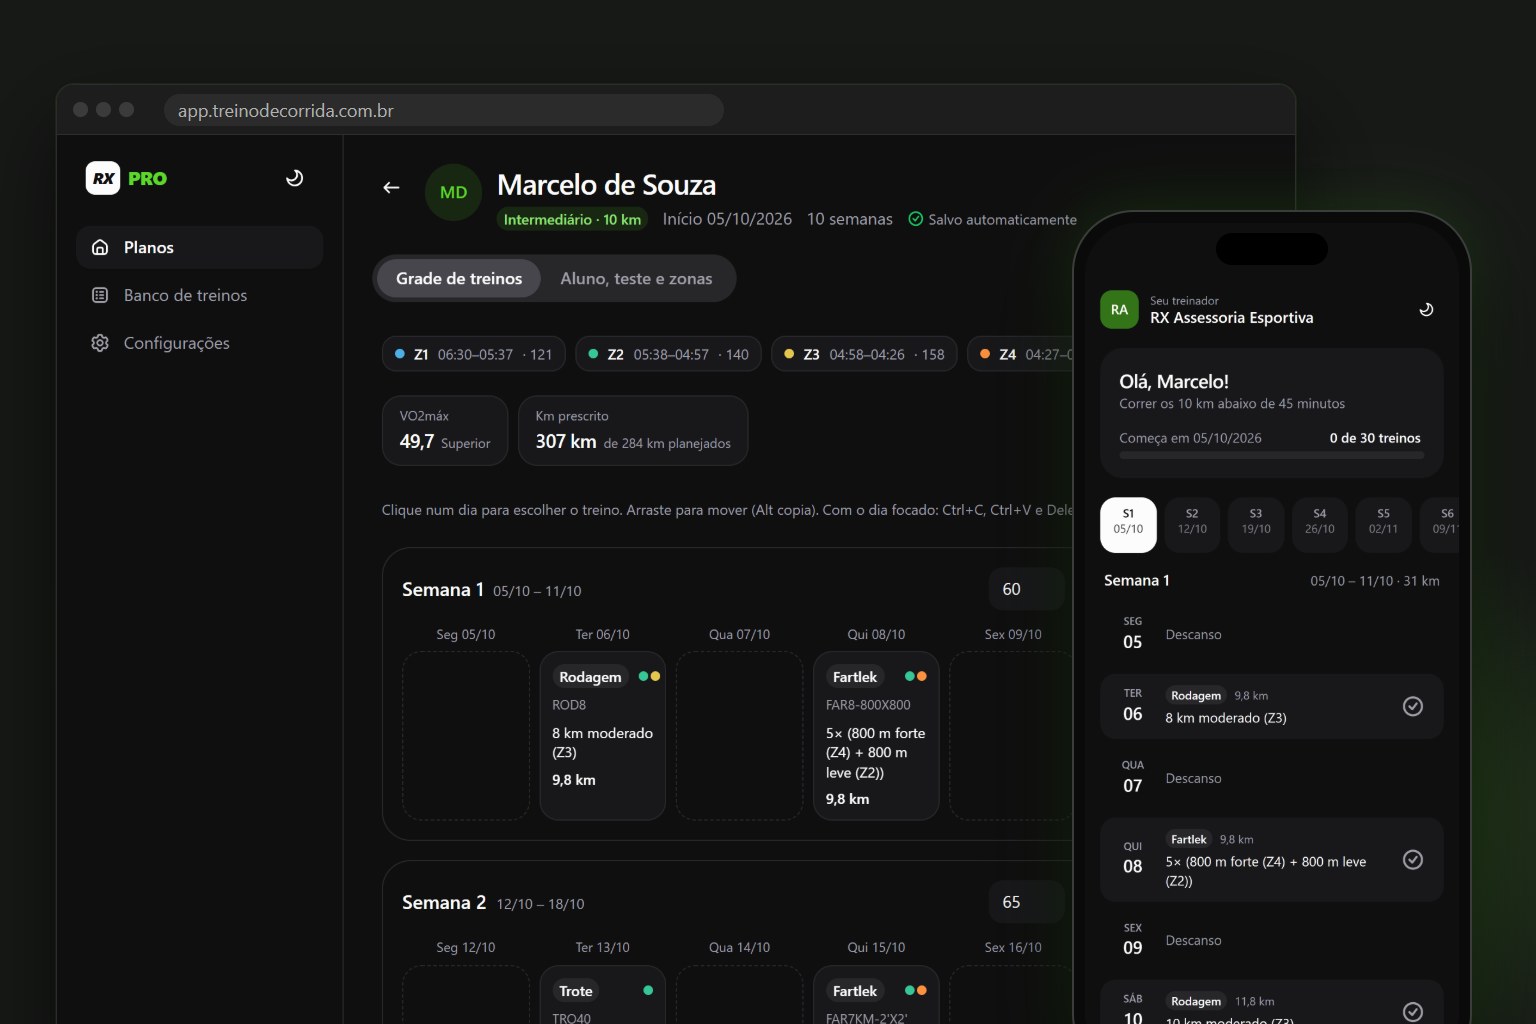This screenshot has width=1536, height=1024.
Task: Select week S5 02/11 in phone
Action: click(x=1383, y=525)
